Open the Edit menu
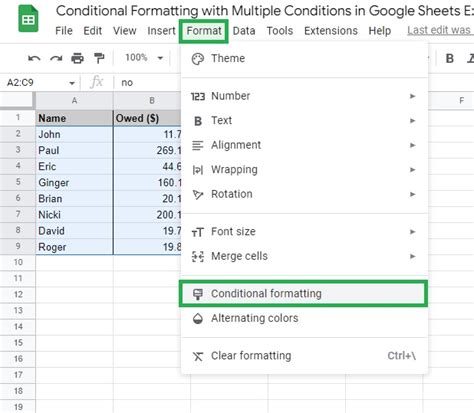 (92, 31)
